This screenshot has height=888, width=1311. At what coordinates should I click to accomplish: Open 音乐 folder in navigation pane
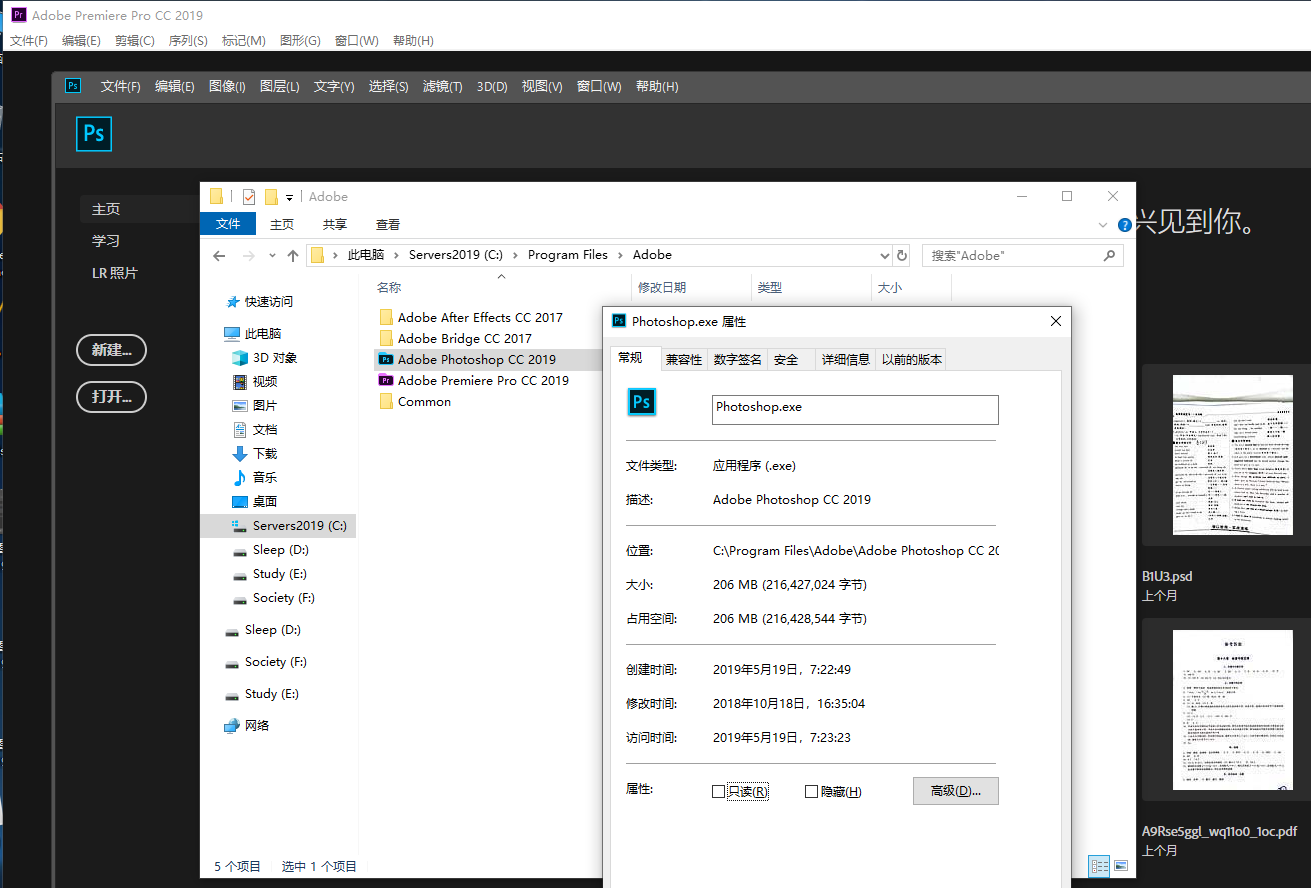(x=254, y=477)
